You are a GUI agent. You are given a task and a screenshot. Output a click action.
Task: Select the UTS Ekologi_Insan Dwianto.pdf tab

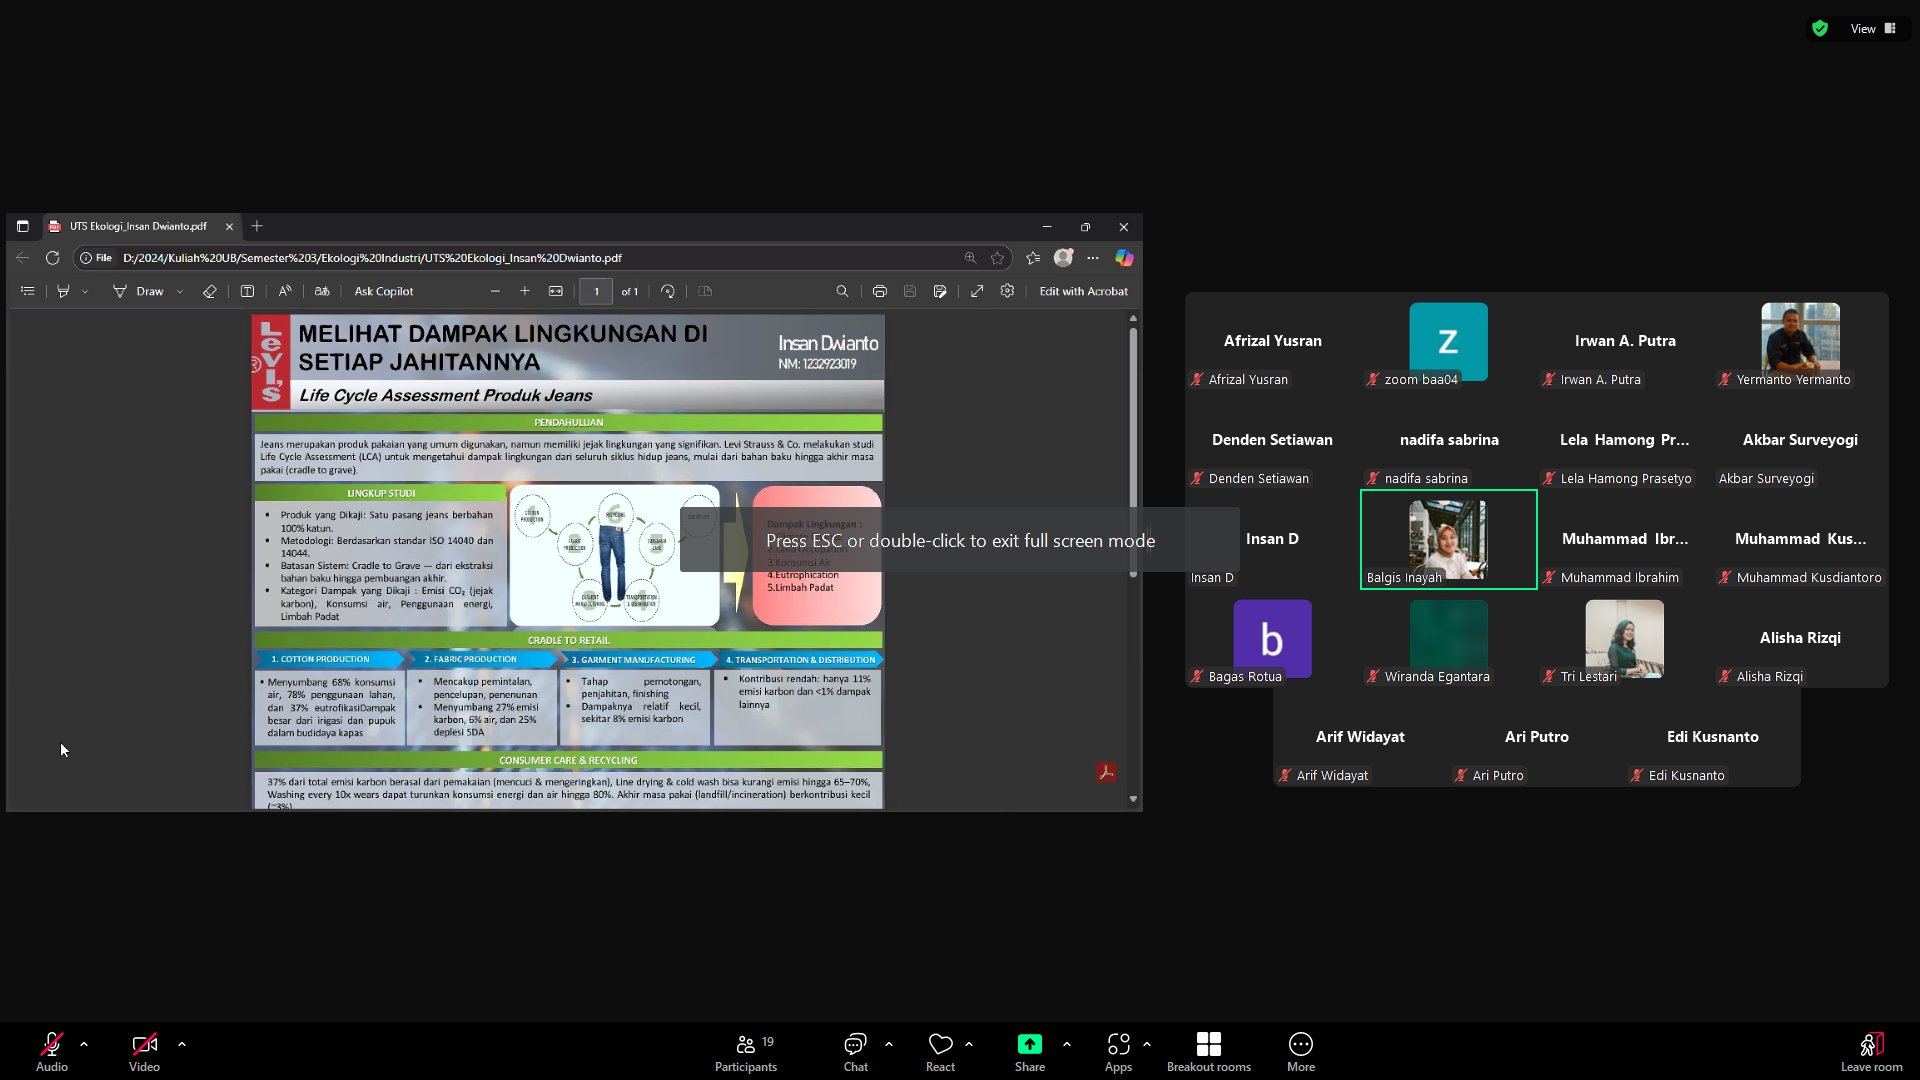coord(138,227)
